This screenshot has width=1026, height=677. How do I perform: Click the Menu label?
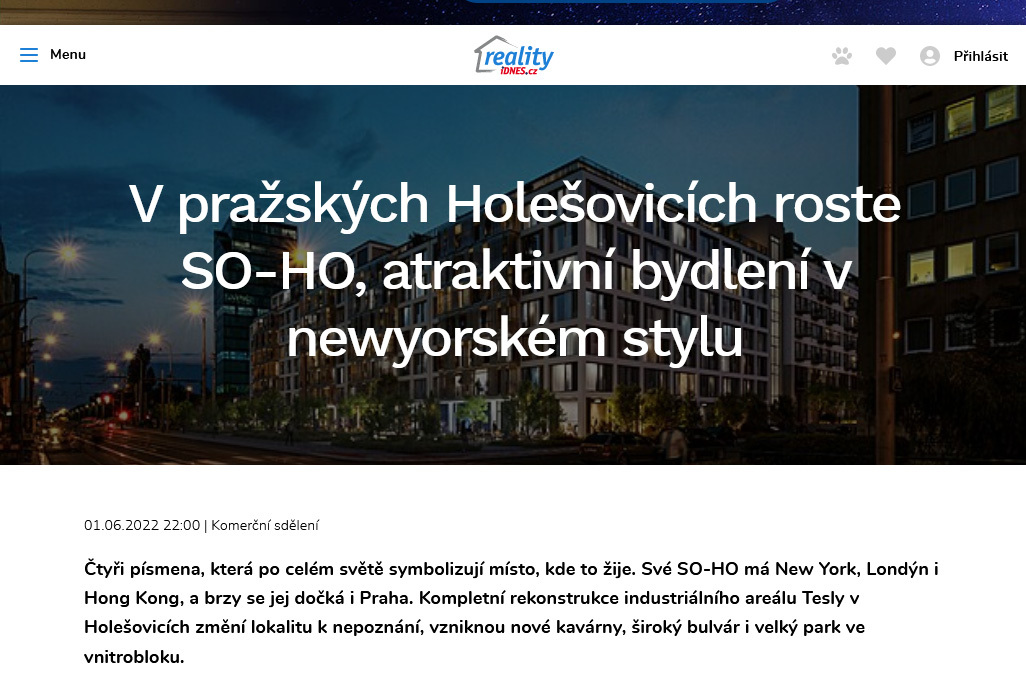[68, 54]
